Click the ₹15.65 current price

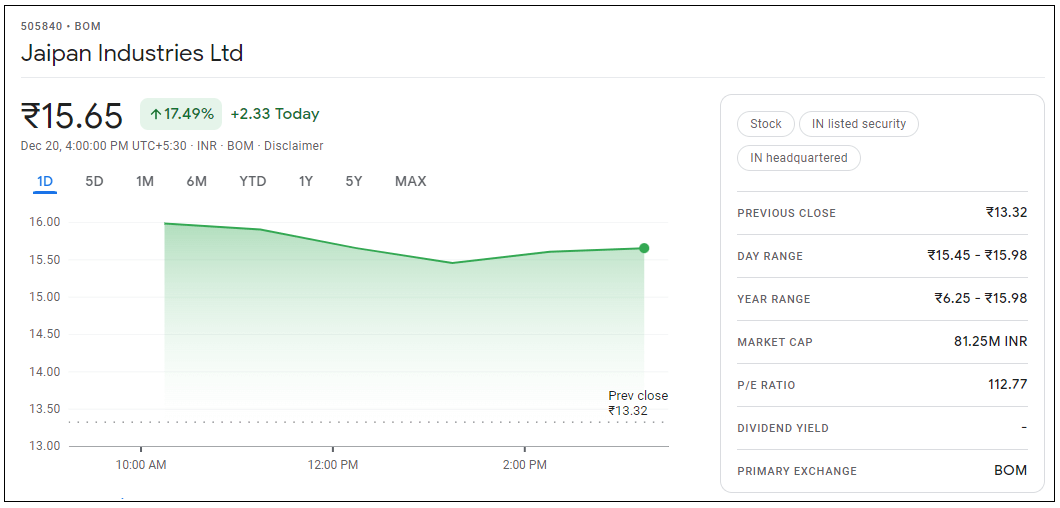[x=72, y=115]
